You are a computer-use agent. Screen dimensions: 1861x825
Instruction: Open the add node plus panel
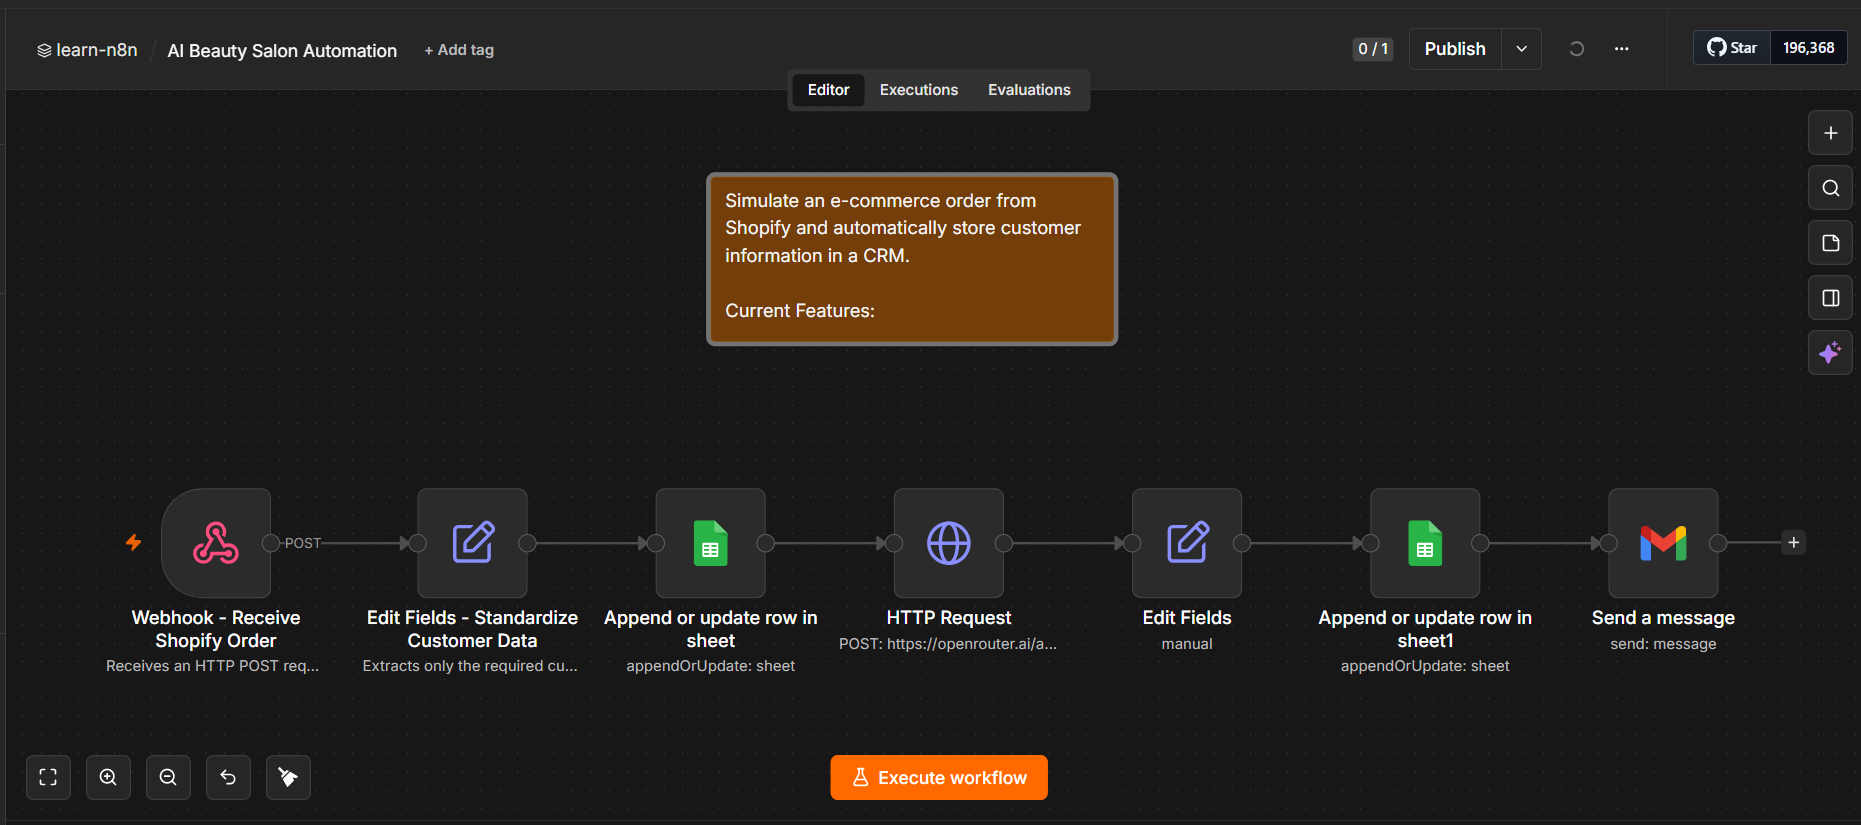[1830, 133]
